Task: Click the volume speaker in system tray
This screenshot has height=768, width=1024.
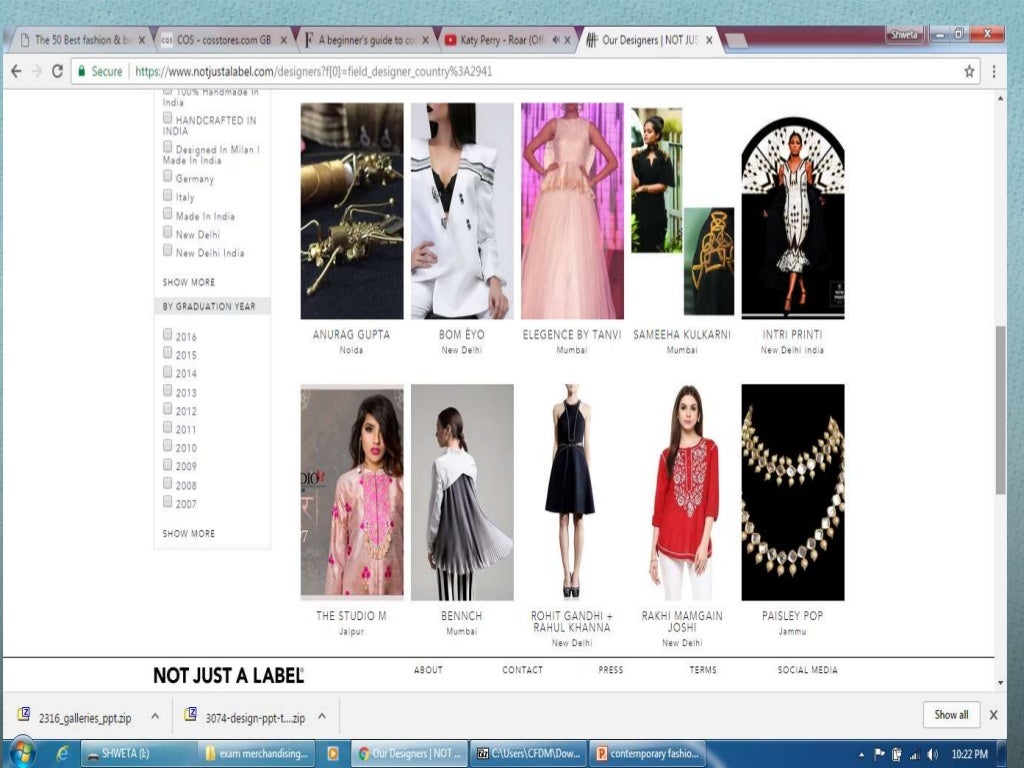Action: pos(932,754)
